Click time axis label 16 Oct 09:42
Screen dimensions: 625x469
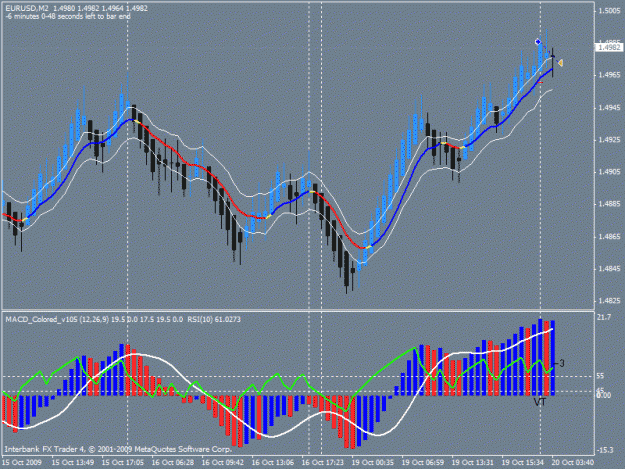coord(222,463)
